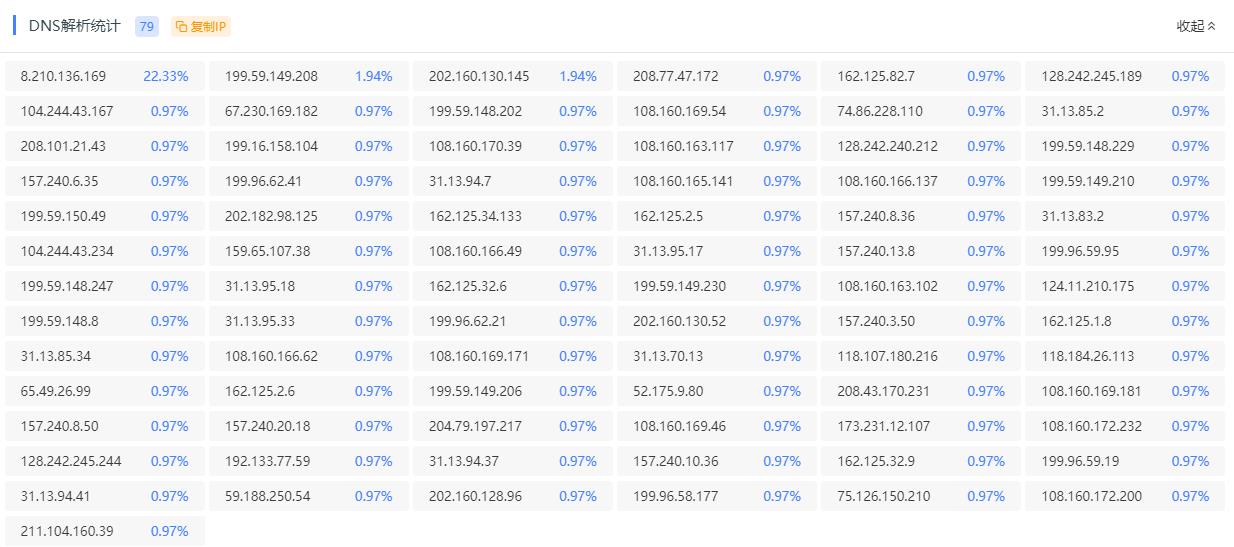Viewport: 1234px width, 547px height.
Task: Select IP 52.175.9.80
Action: pyautogui.click(x=668, y=391)
